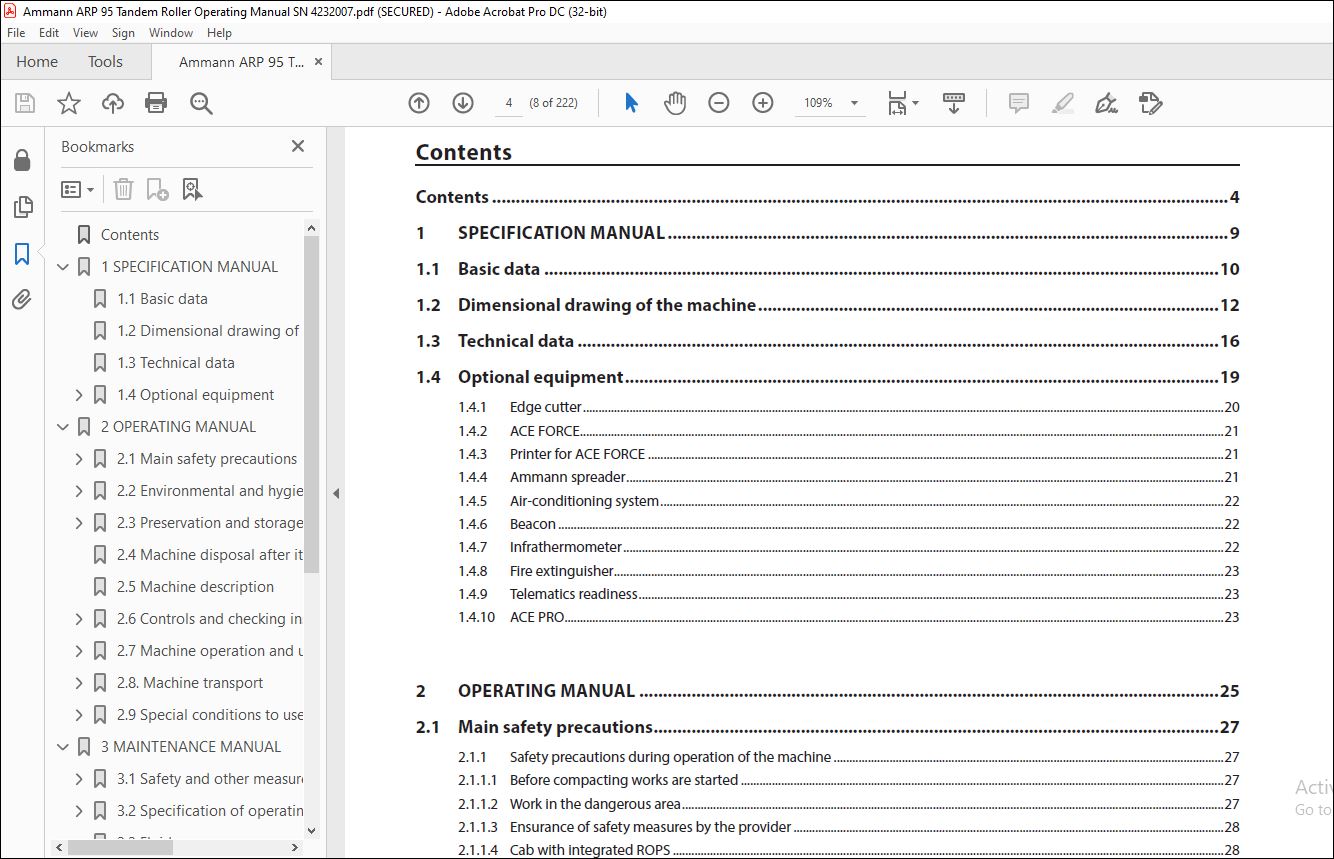This screenshot has height=859, width=1334.
Task: Collapse 3 MAINTENANCE MANUAL bookmark
Action: click(x=63, y=747)
